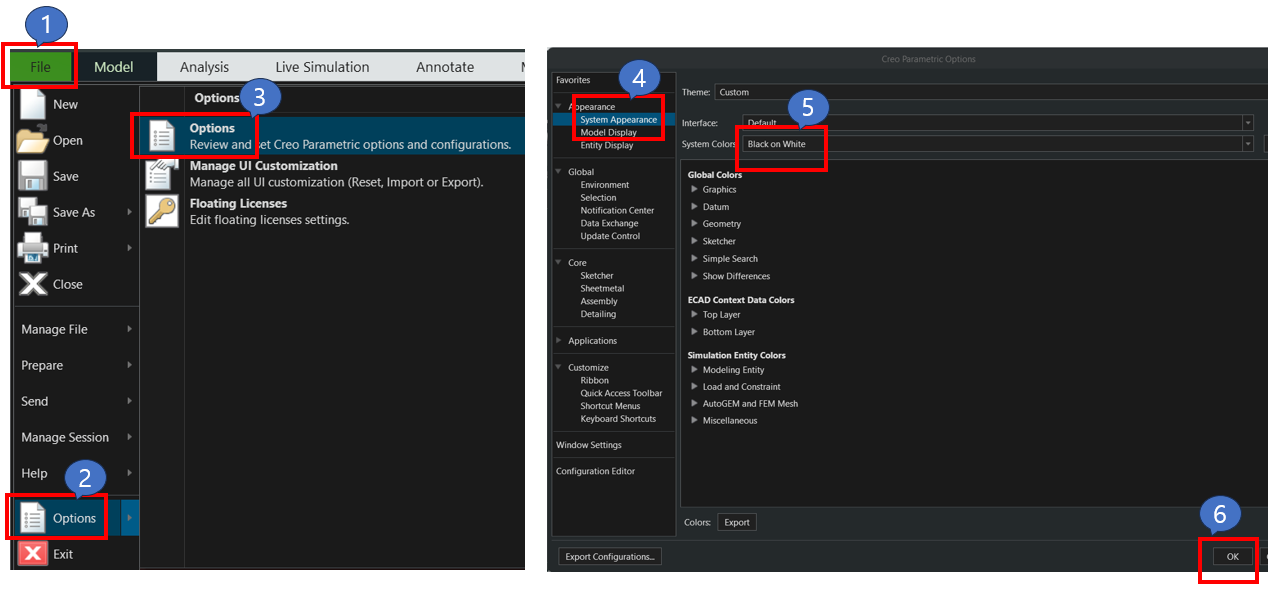Expand the Modeling Entity color group
Viewport: 1276px width, 591px height.
(695, 370)
